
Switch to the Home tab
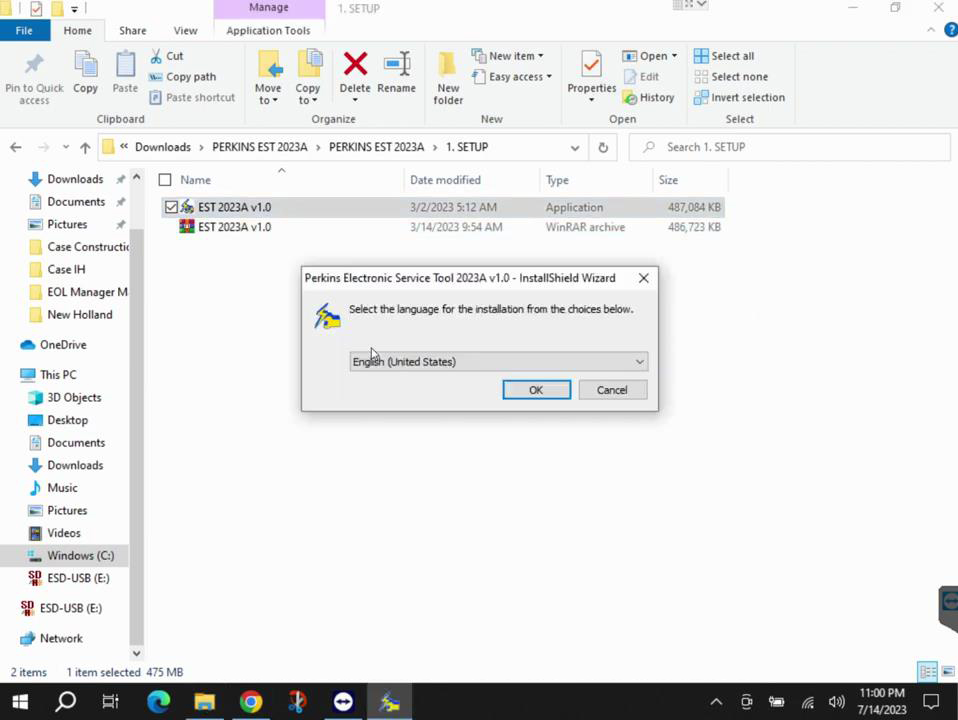tap(78, 31)
